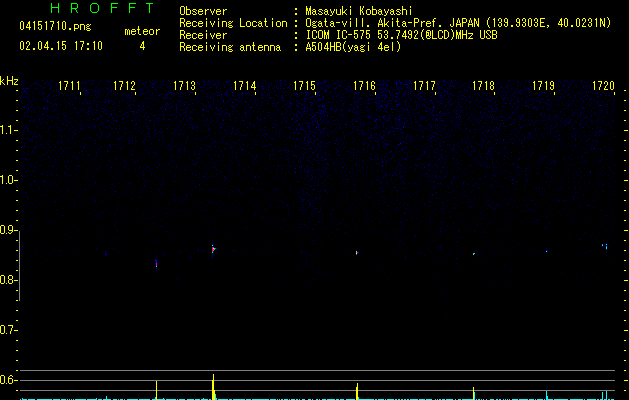Screen dimensions: 629x400
Task: Click the kHz axis unit label
Action: pyautogui.click(x=9, y=81)
